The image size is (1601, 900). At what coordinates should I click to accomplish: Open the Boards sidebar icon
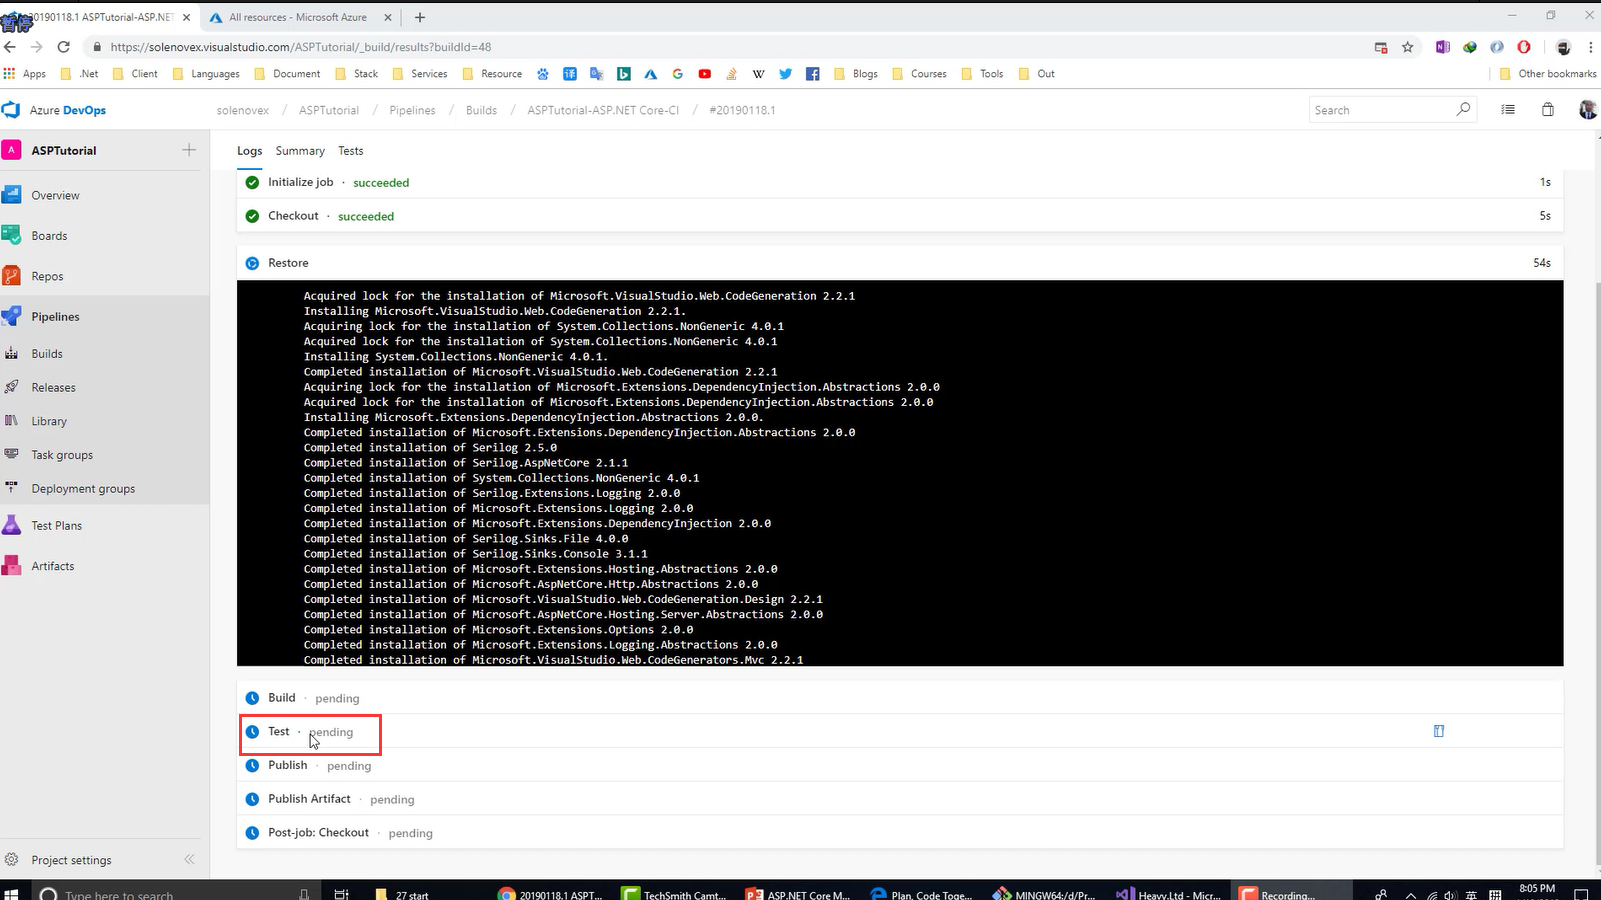tap(12, 236)
